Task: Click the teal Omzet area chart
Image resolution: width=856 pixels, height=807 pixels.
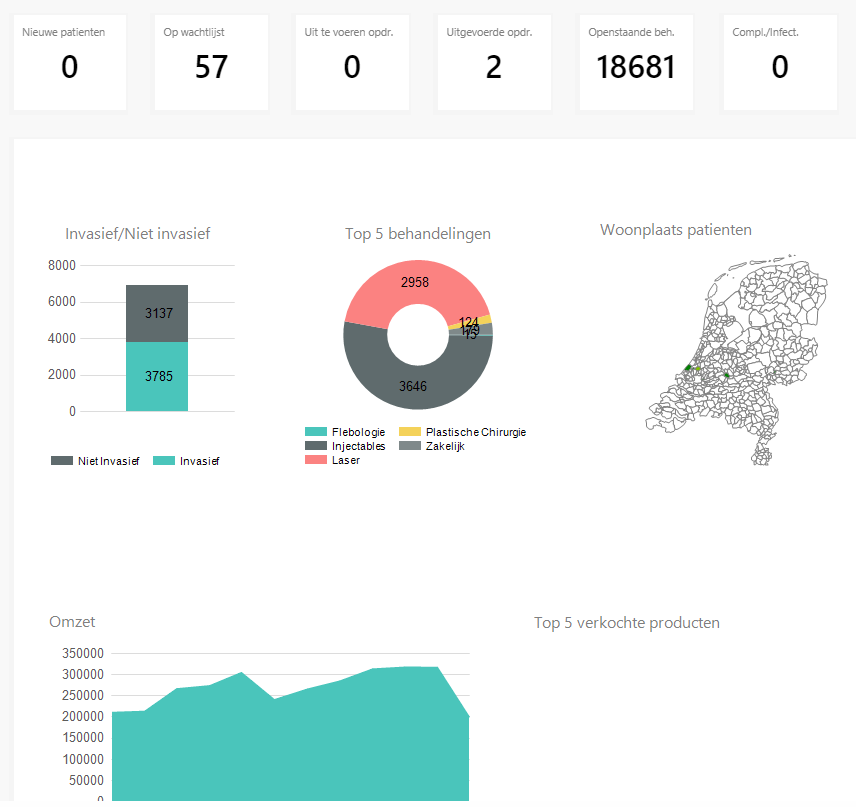Action: coord(290,750)
